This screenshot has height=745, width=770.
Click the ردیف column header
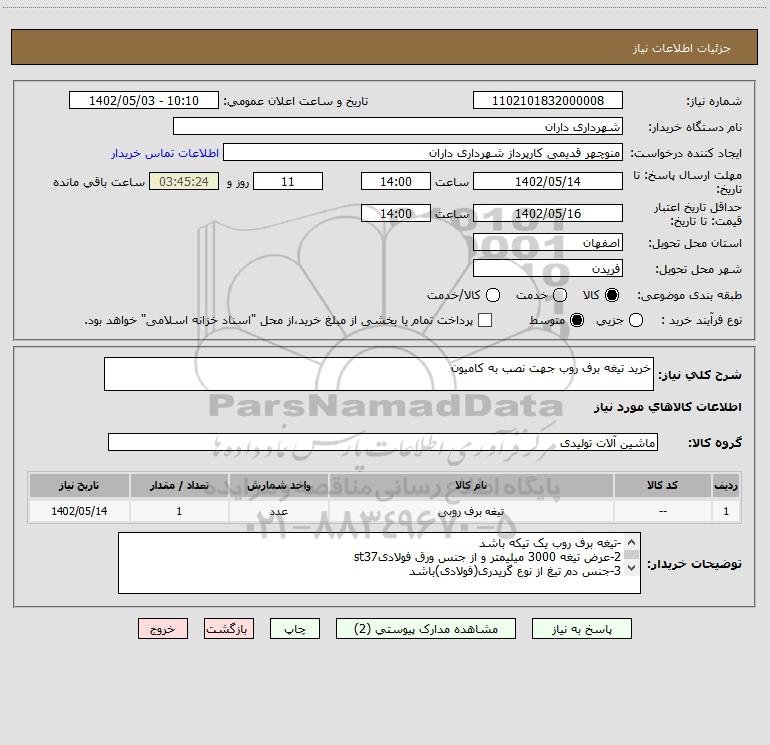726,486
